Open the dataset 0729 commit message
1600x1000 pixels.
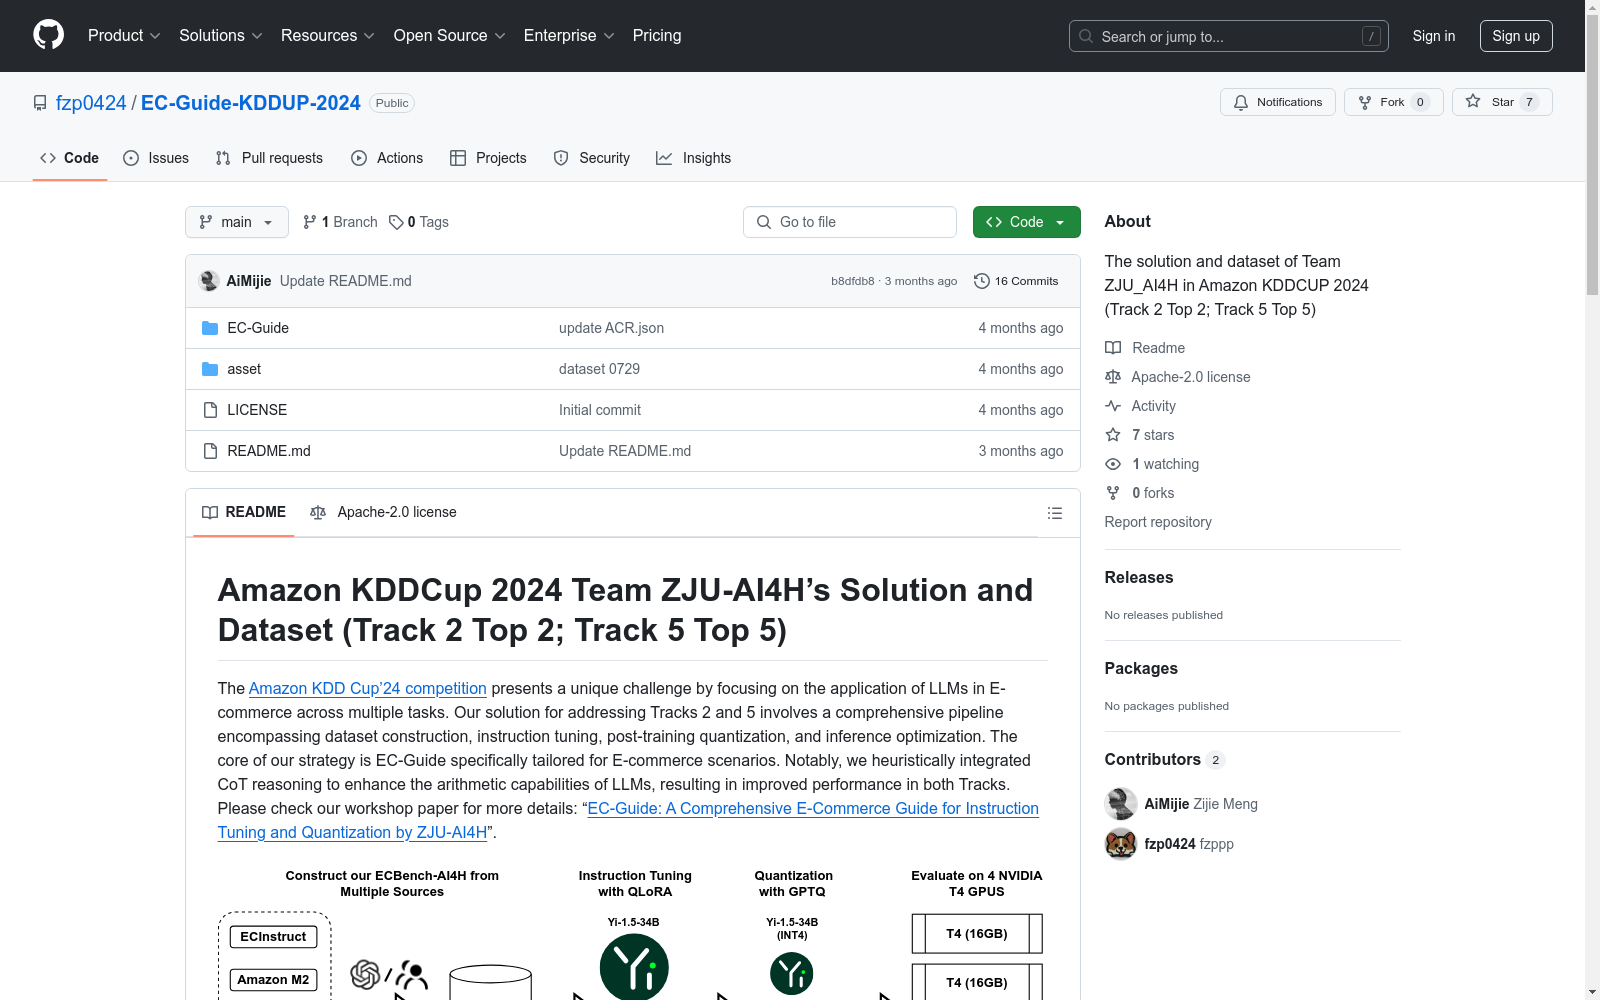599,369
